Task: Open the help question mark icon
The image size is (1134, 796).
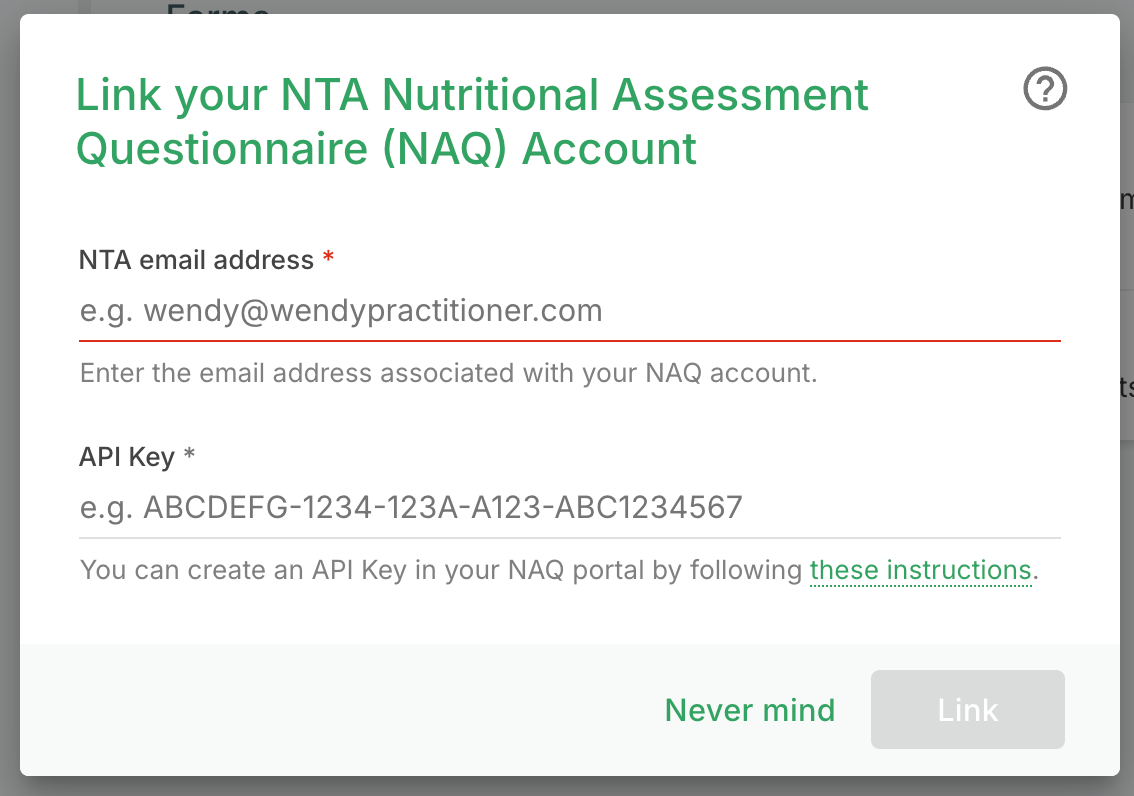Action: point(1046,90)
